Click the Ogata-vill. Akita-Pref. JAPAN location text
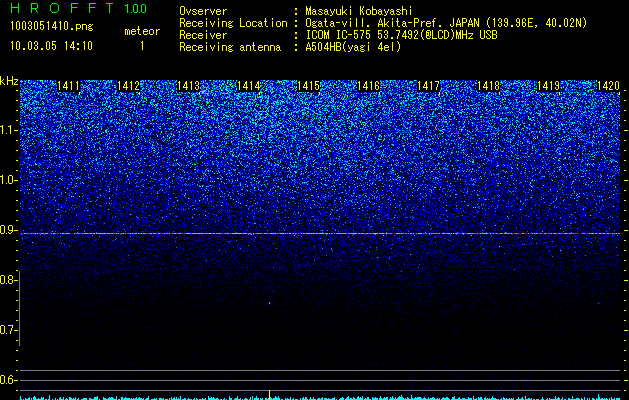The width and height of the screenshot is (629, 400). pos(444,23)
